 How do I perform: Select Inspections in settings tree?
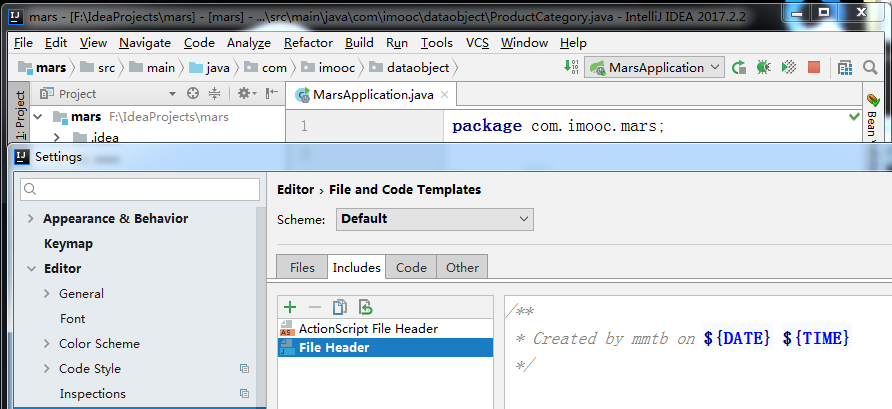92,394
